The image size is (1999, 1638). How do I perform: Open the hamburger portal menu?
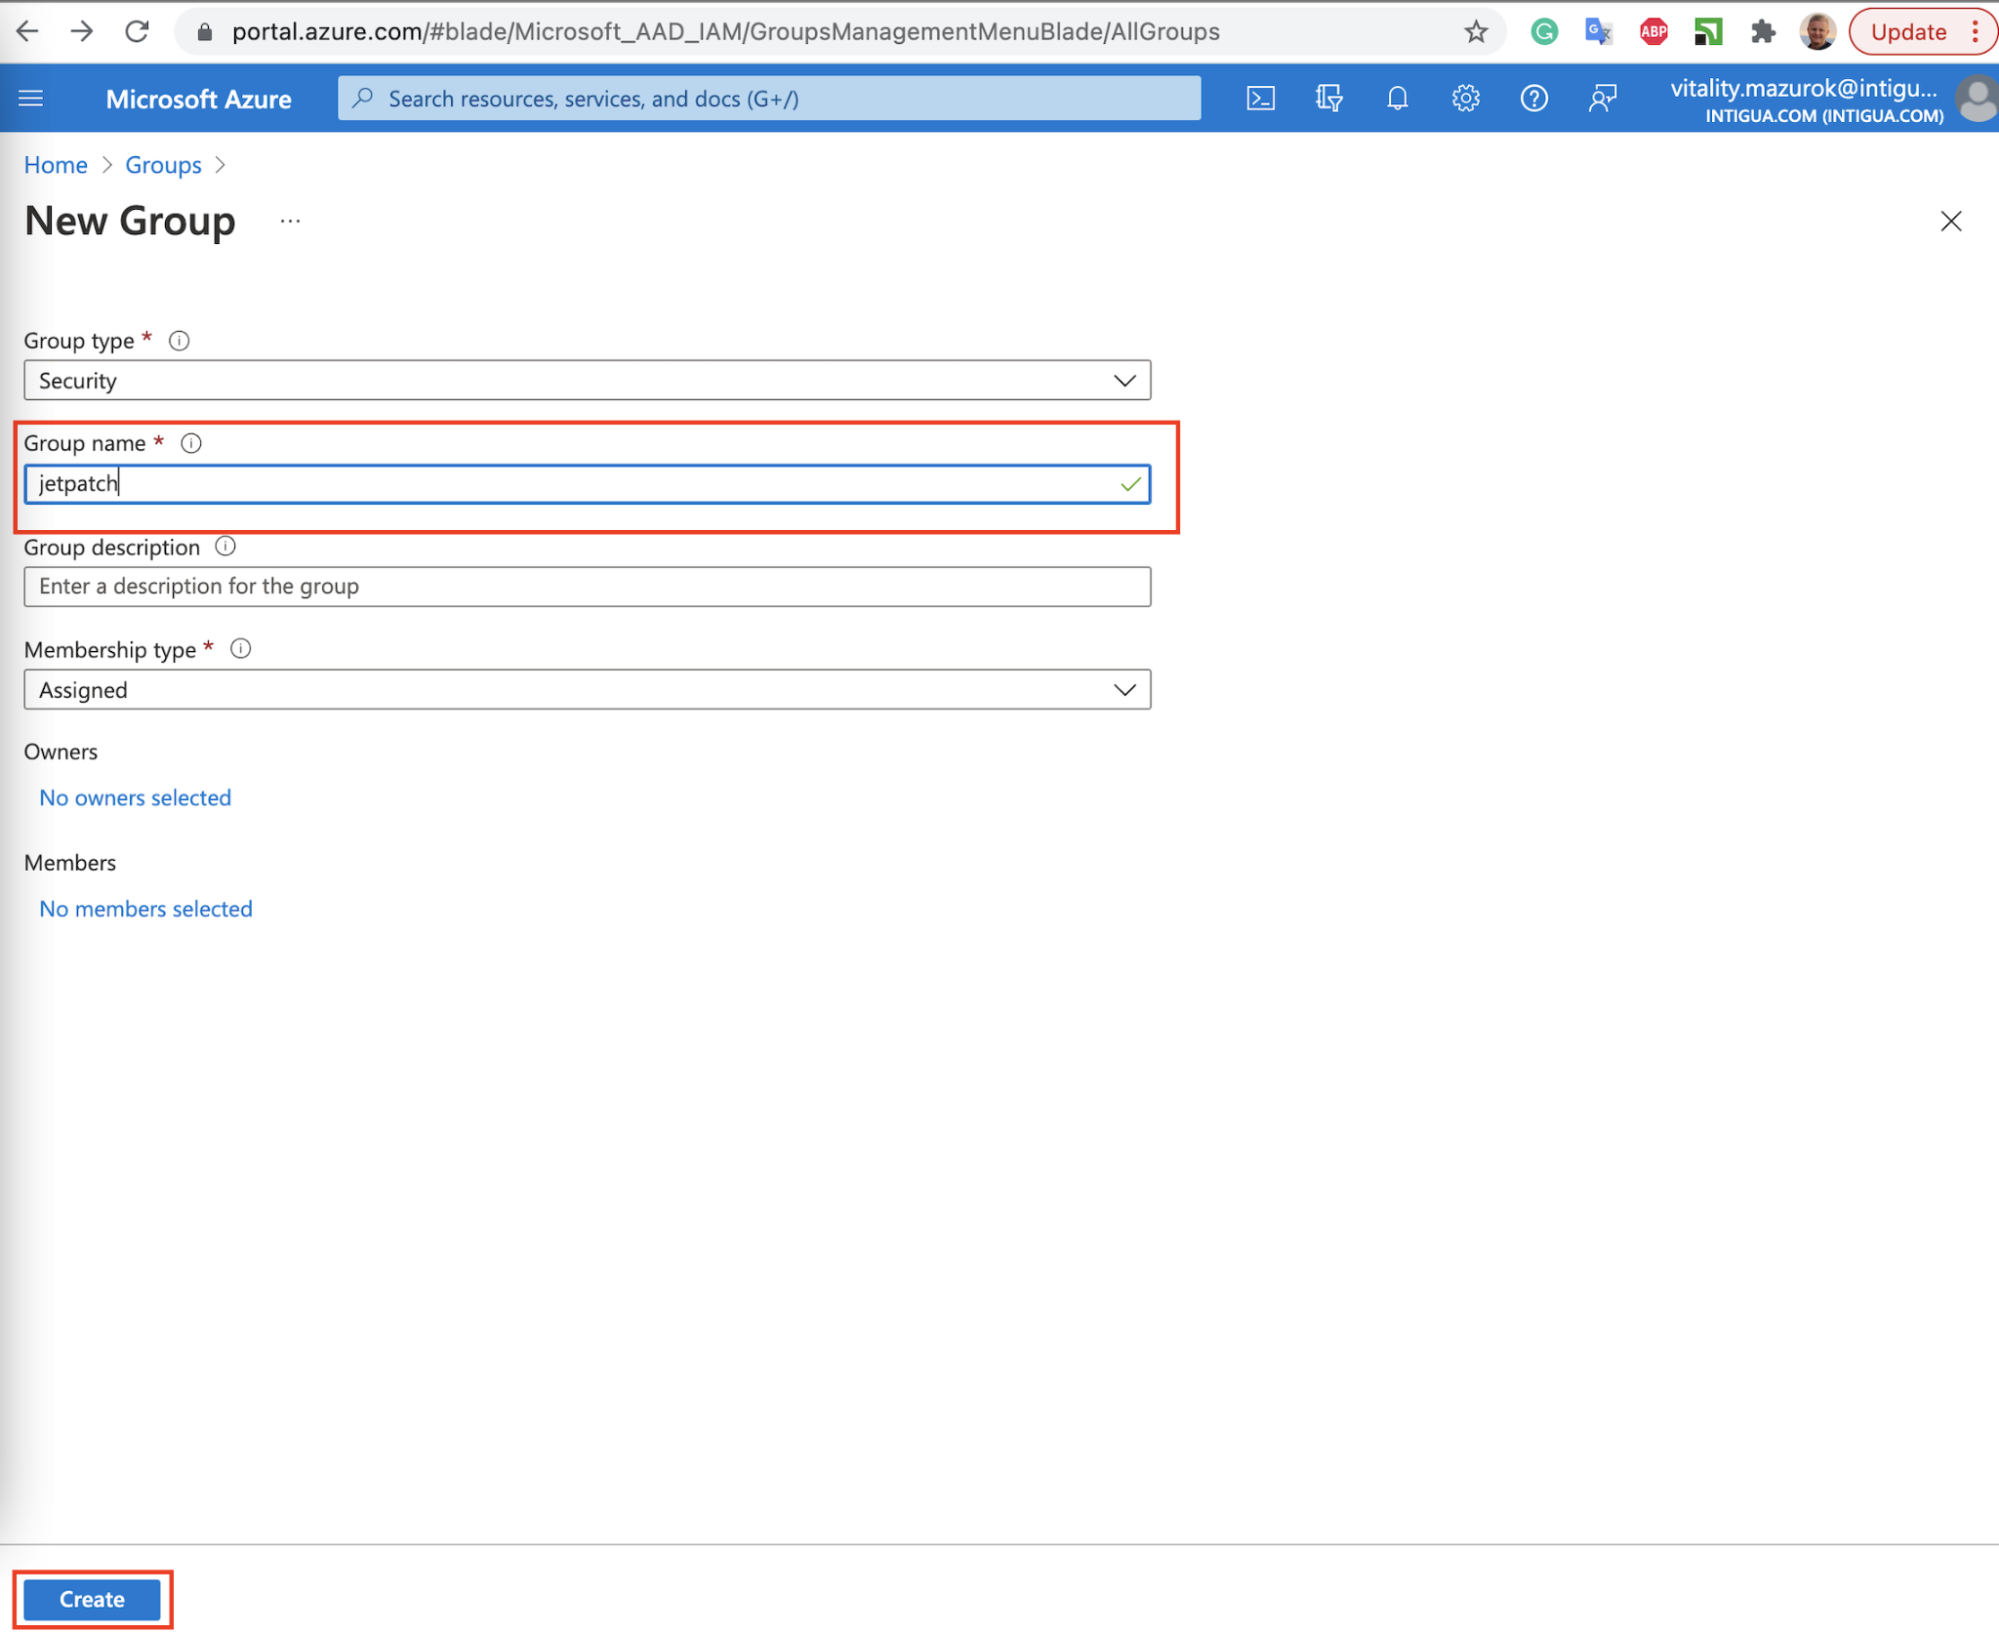[31, 98]
